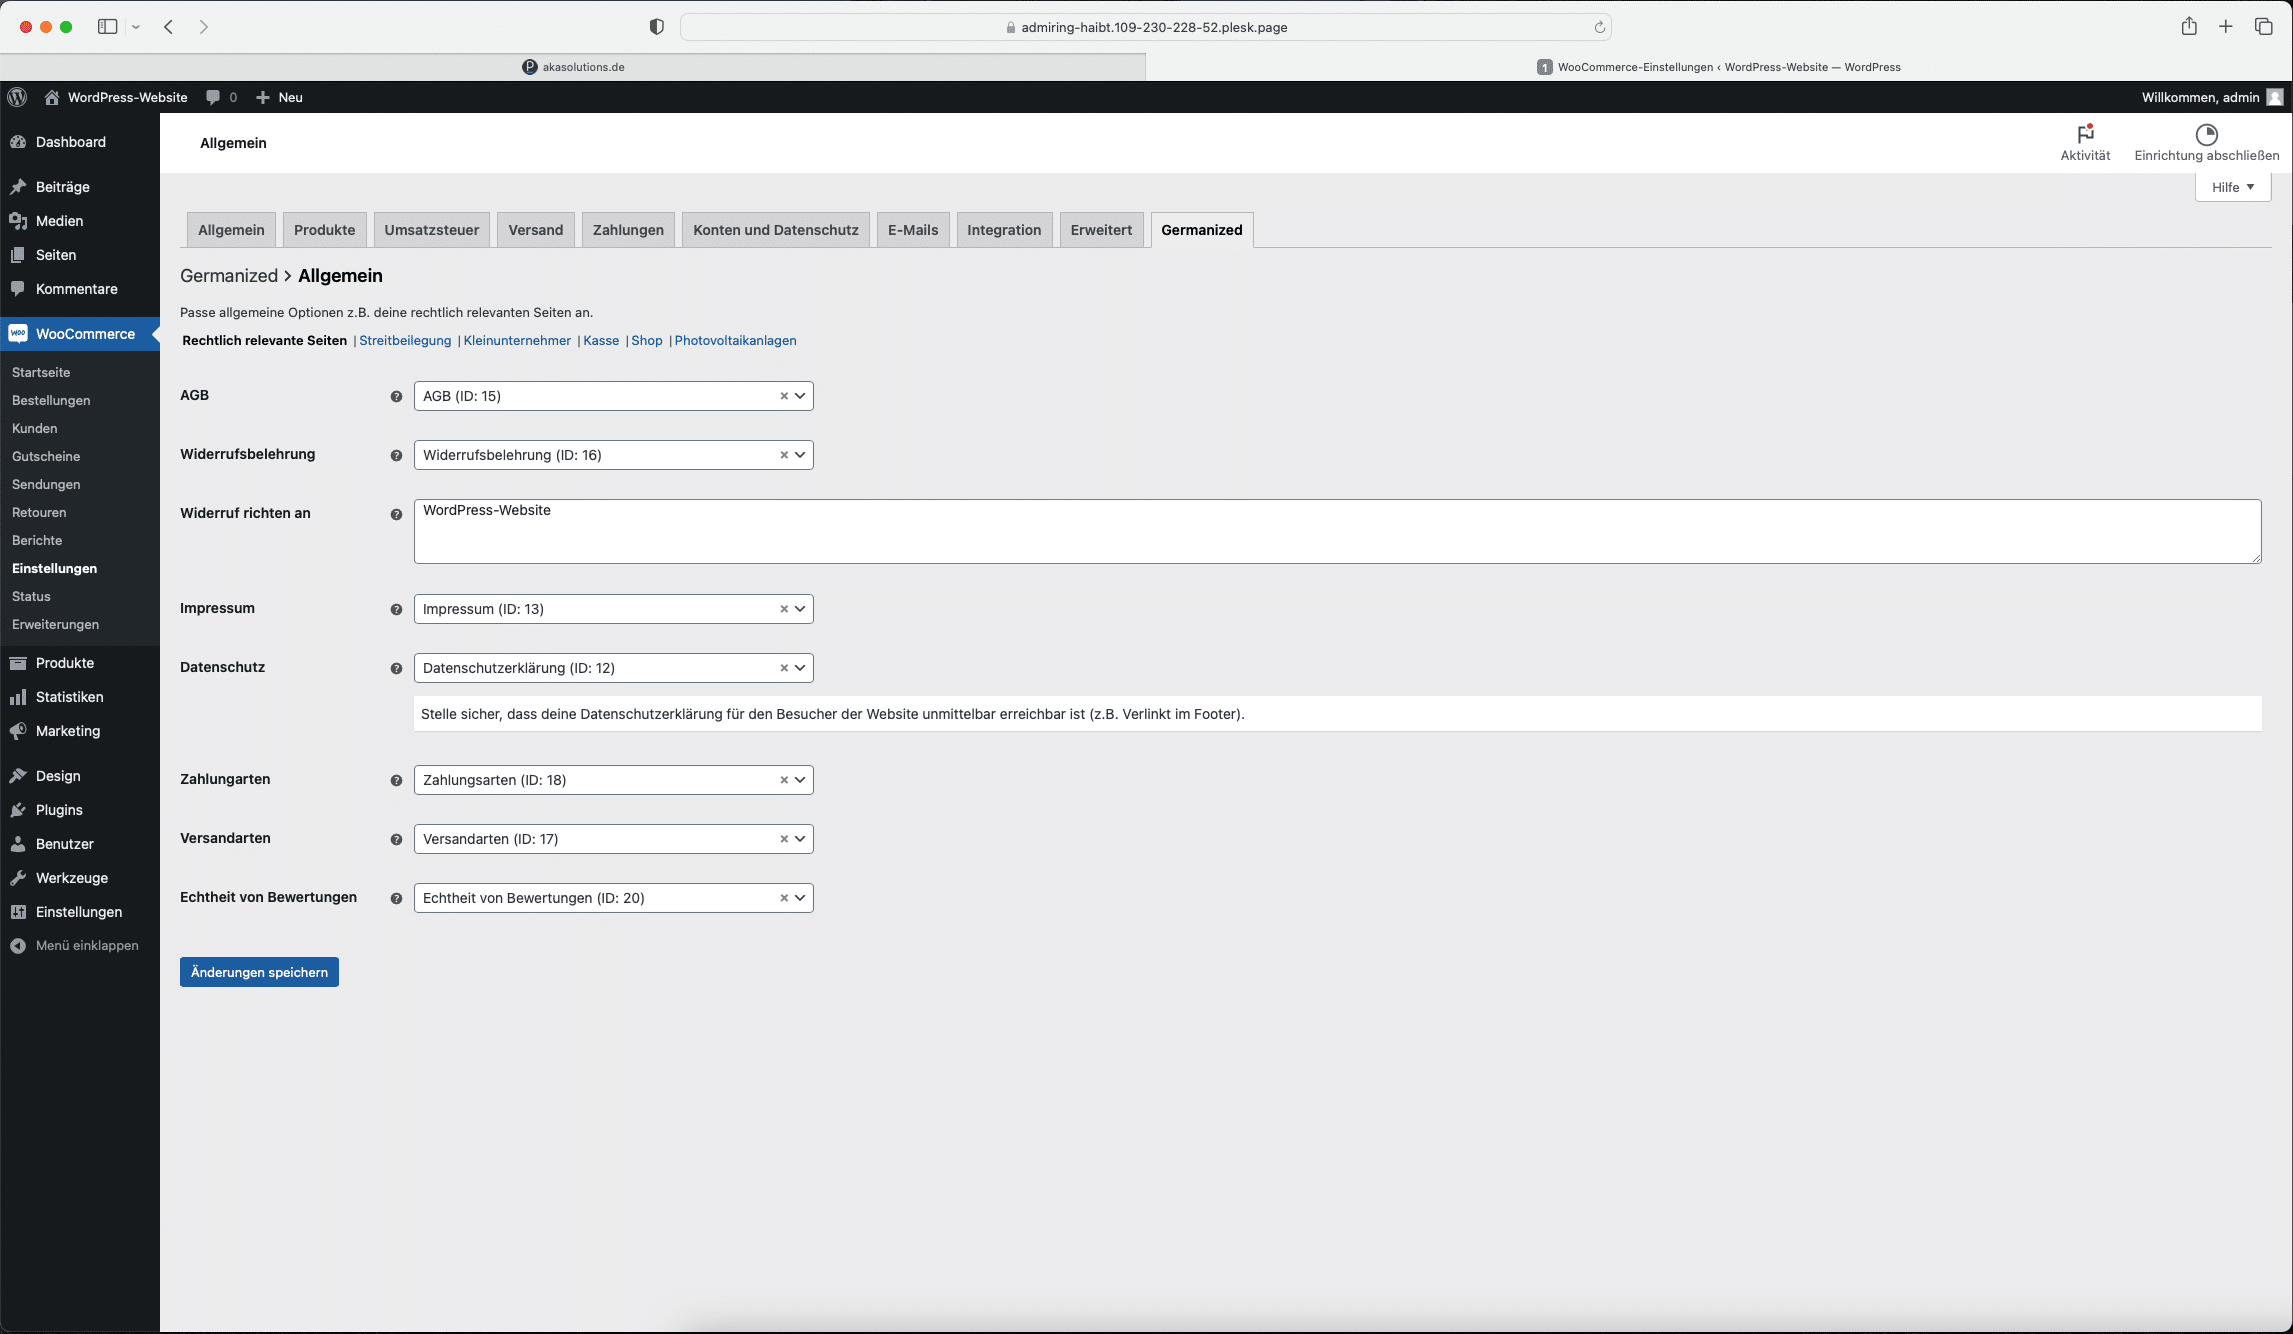
Task: Add new content via Neu
Action: 279,97
